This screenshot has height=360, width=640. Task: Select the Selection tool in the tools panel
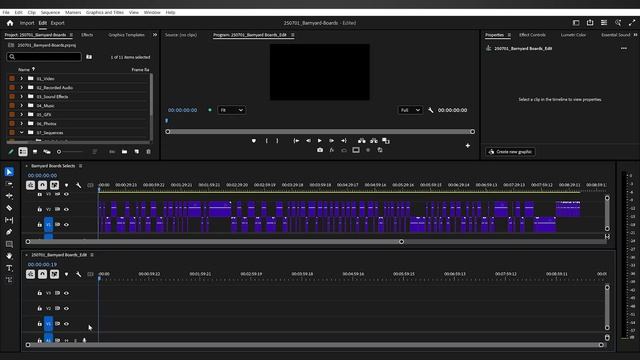point(9,172)
